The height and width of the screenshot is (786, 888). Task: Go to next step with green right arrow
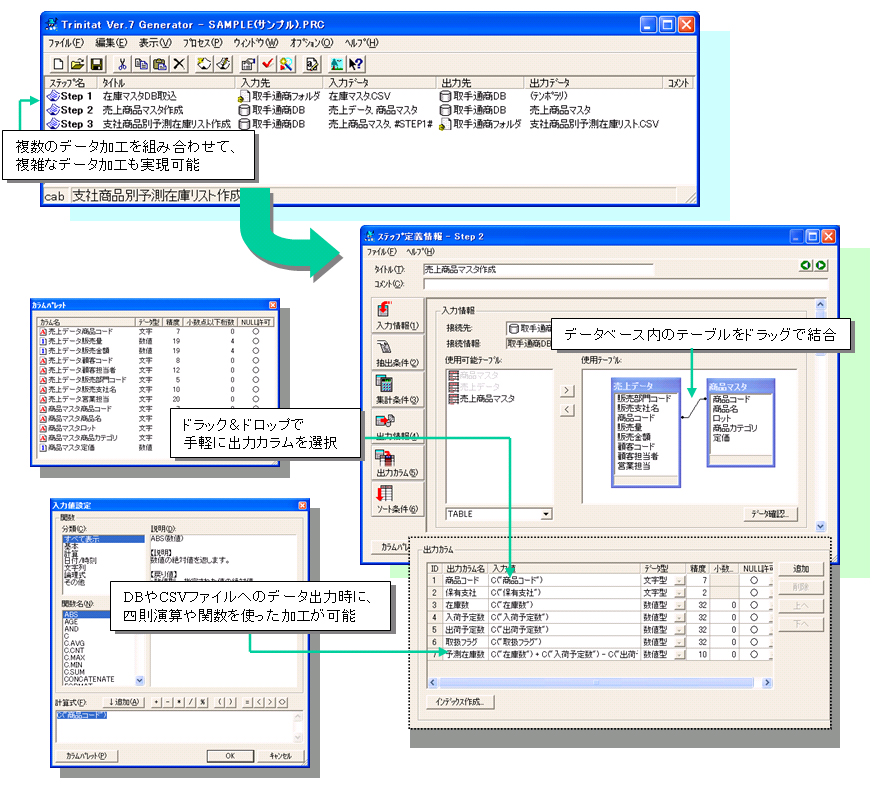click(821, 265)
